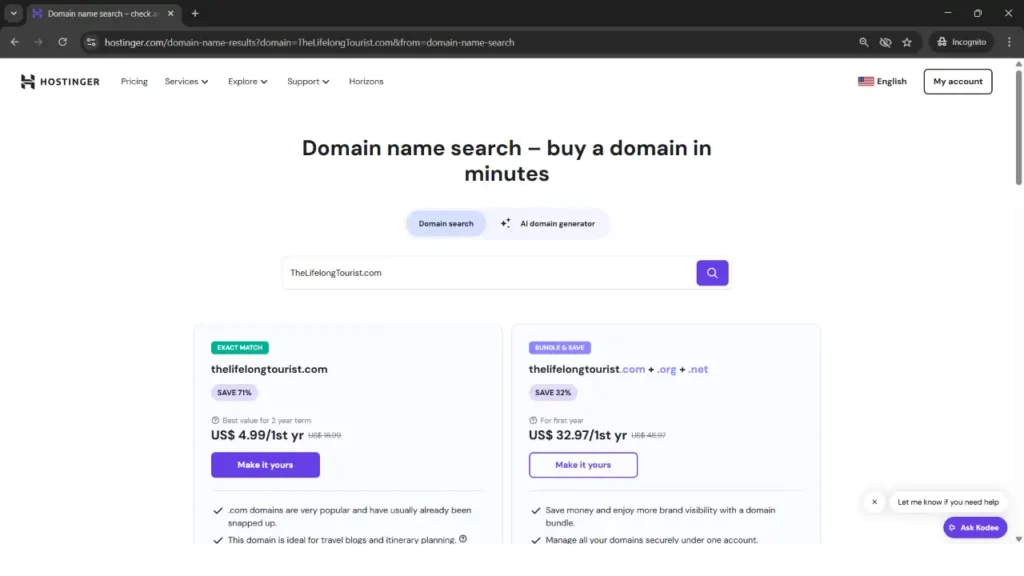Select the Domain search tab
This screenshot has width=1024, height=576.
click(x=446, y=224)
